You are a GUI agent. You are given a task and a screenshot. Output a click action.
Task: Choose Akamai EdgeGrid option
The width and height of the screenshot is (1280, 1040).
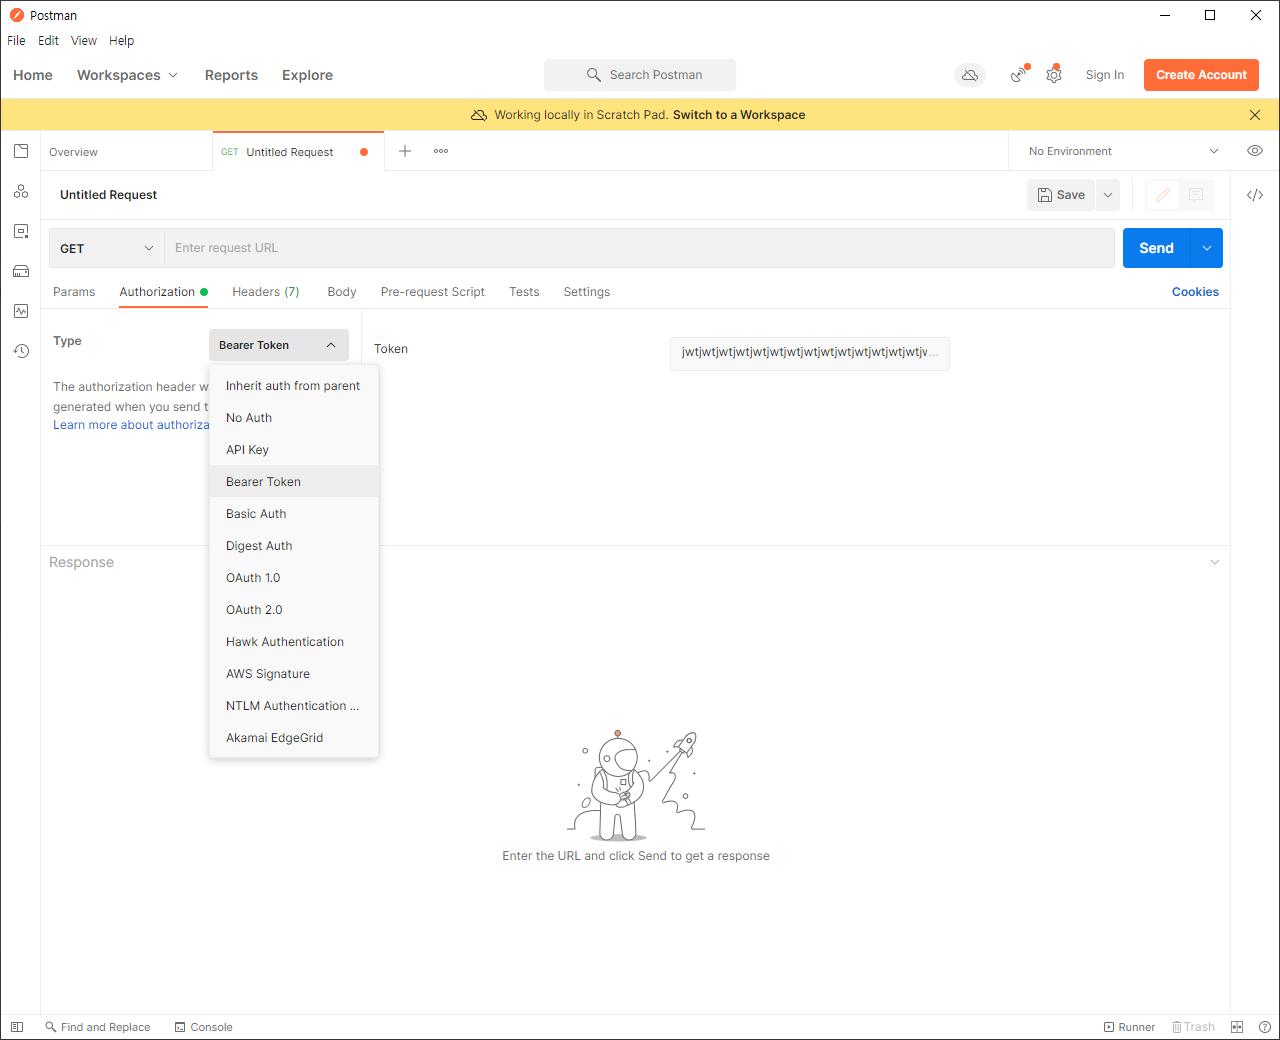[x=294, y=738]
